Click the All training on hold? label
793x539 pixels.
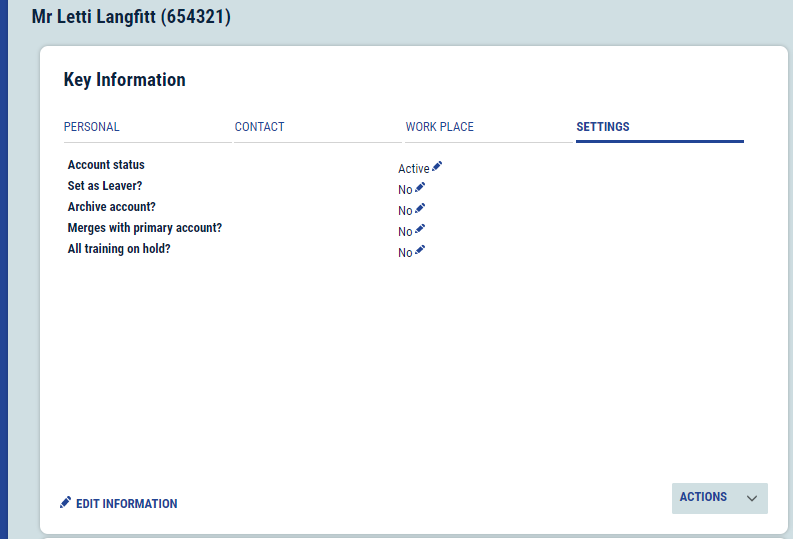click(x=119, y=249)
